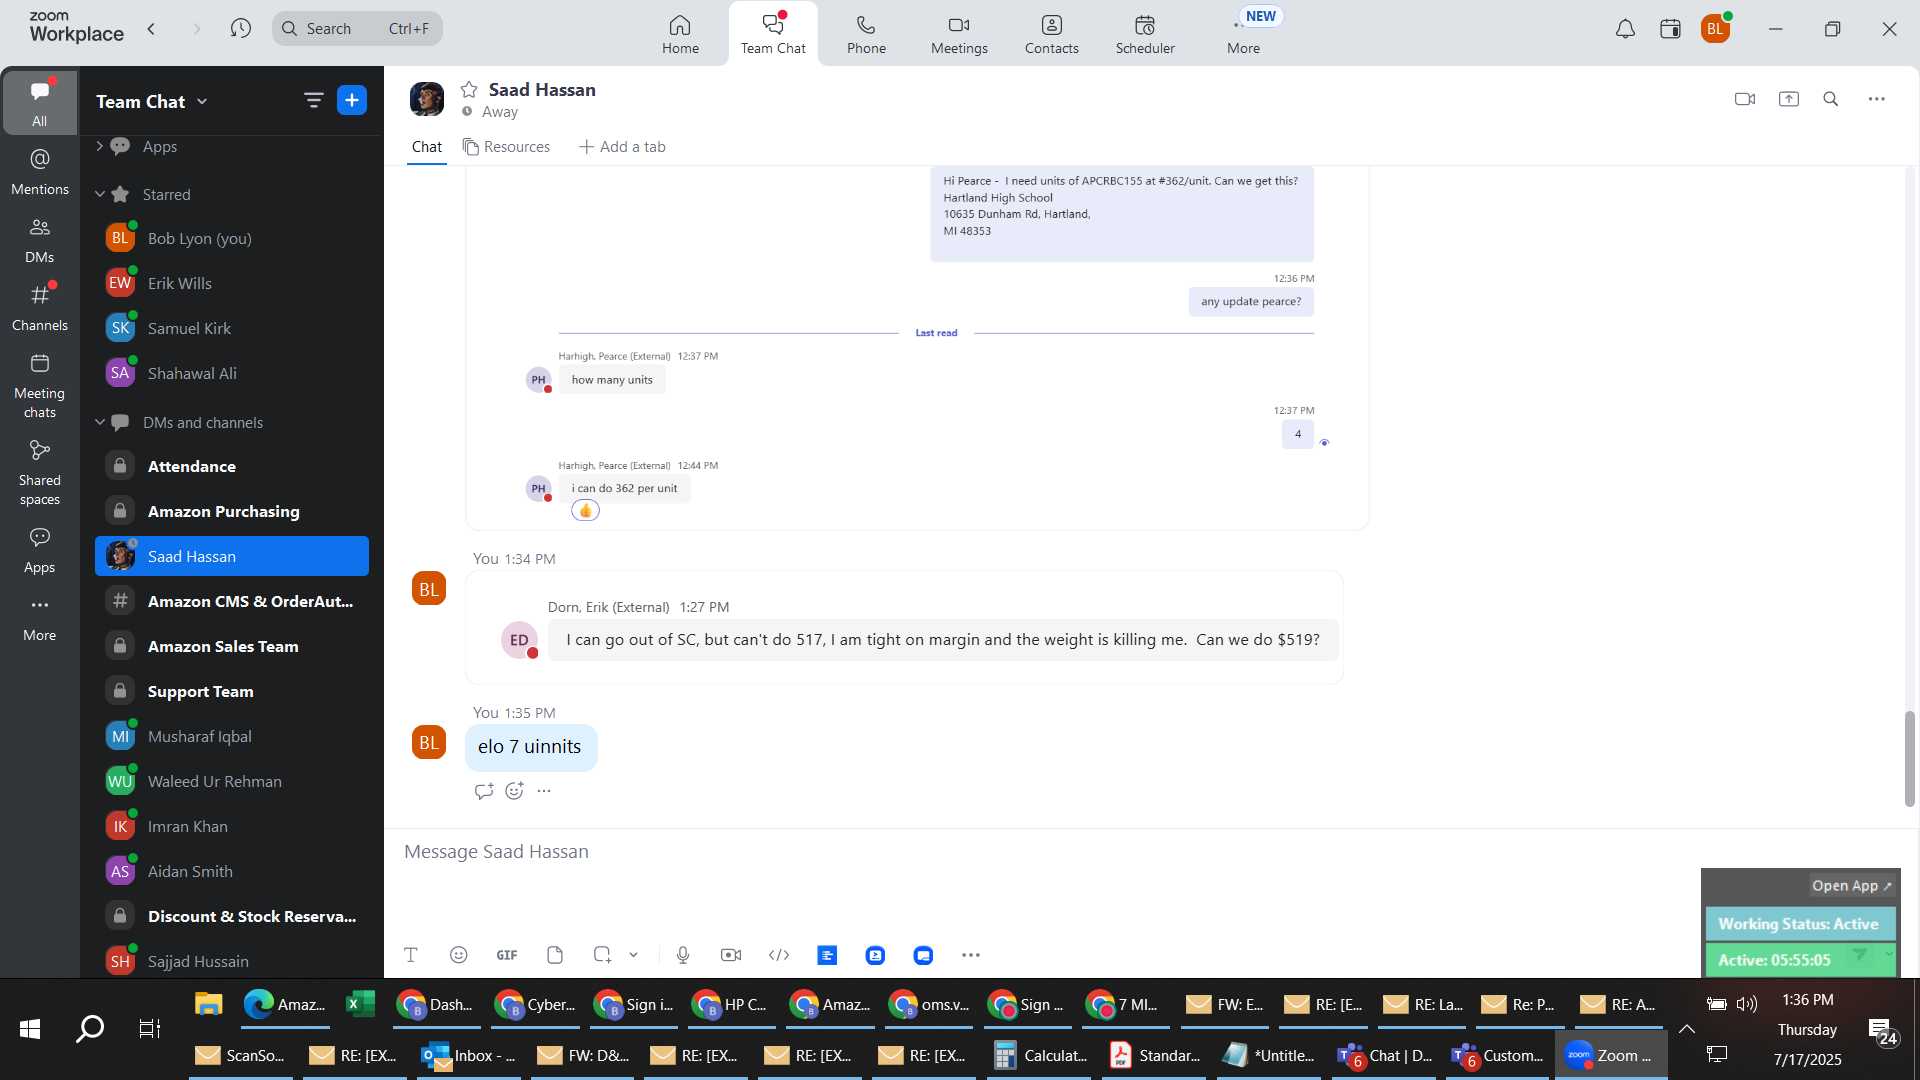
Task: Click the blue new chat plus button
Action: click(x=352, y=100)
